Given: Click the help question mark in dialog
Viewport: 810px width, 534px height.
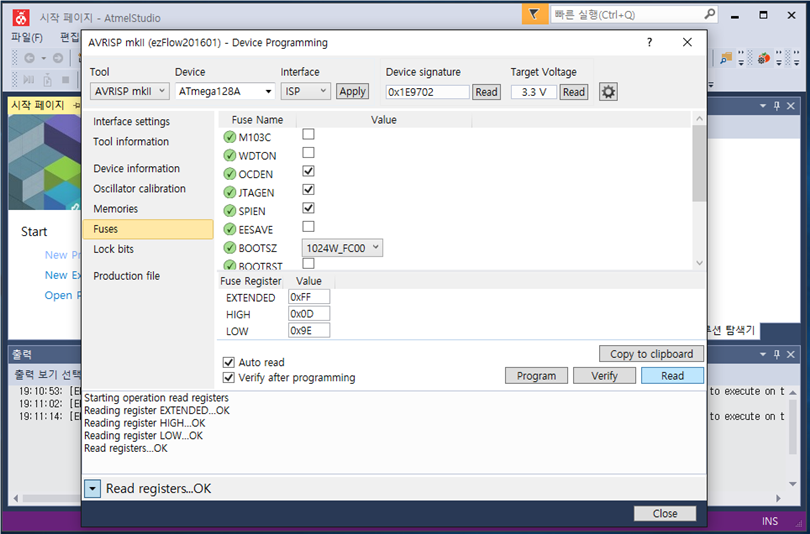Looking at the screenshot, I should pos(649,42).
